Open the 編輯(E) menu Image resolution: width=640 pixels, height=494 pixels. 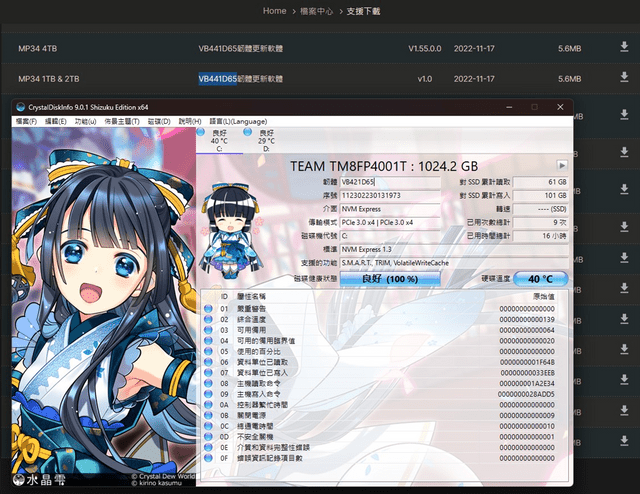[56, 121]
